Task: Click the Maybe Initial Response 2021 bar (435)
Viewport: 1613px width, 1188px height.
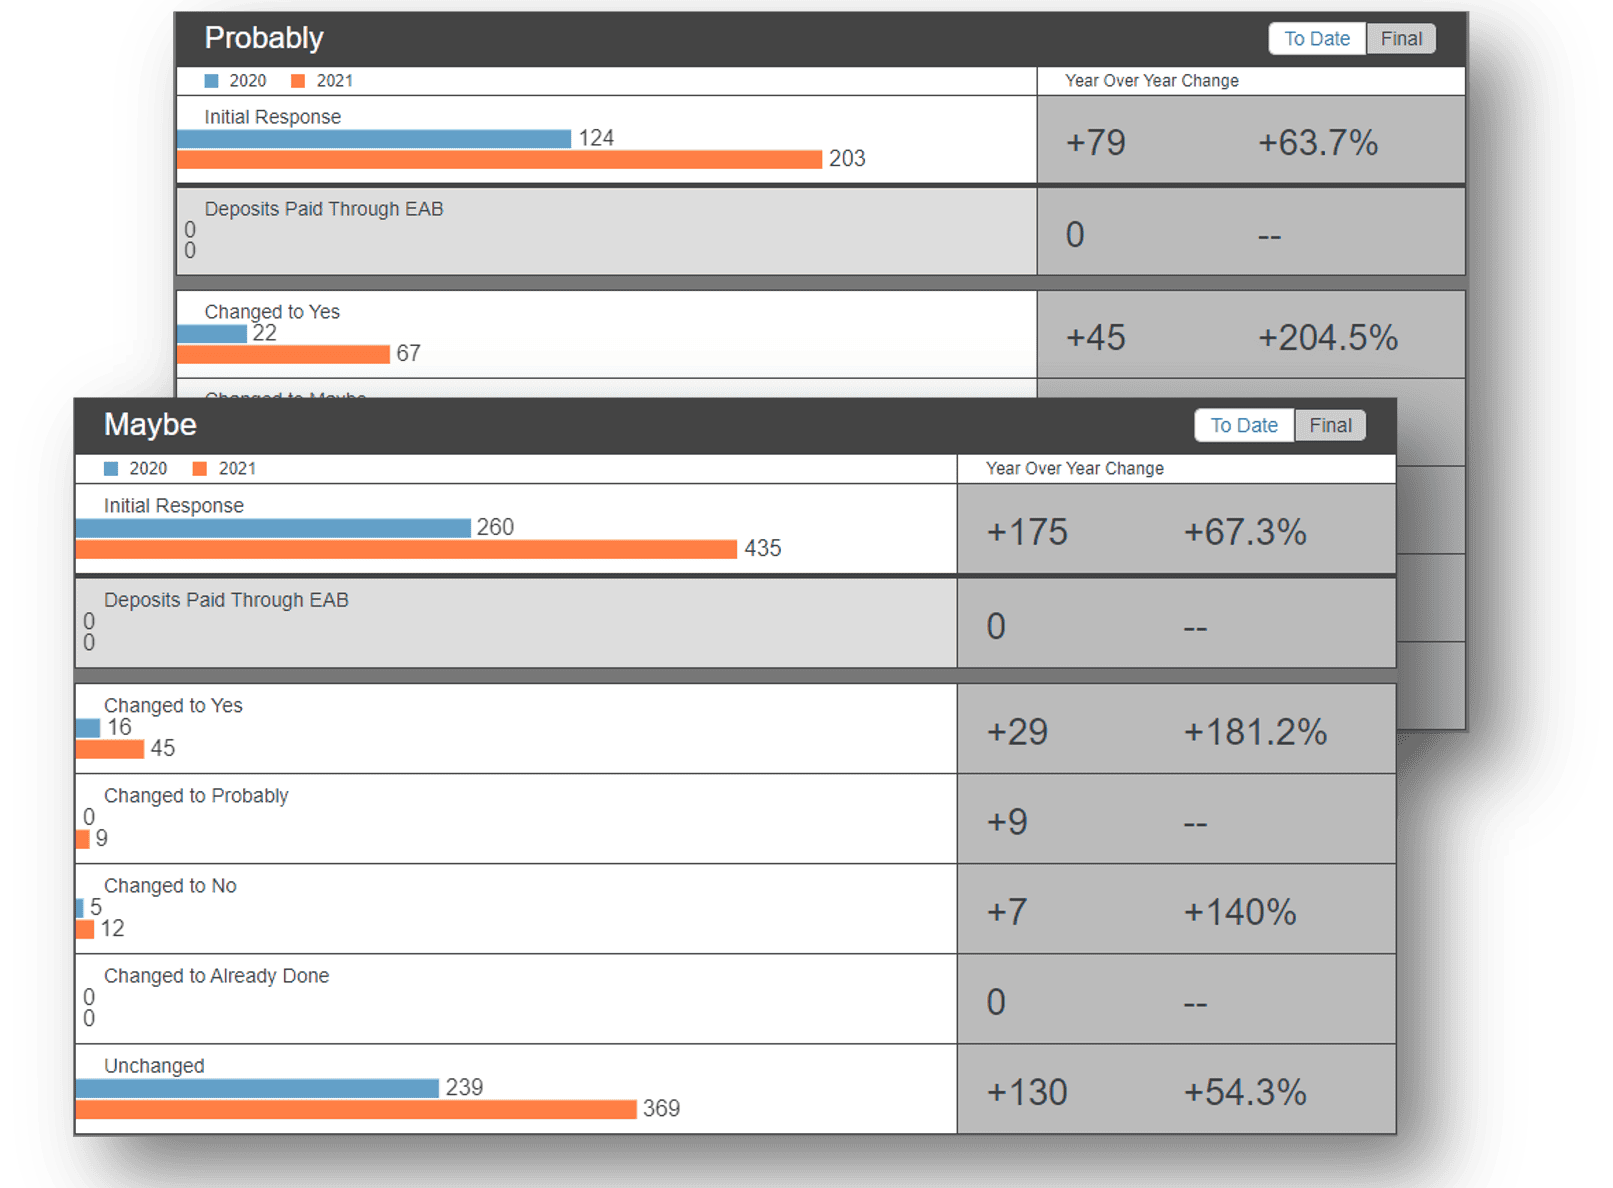Action: 406,549
